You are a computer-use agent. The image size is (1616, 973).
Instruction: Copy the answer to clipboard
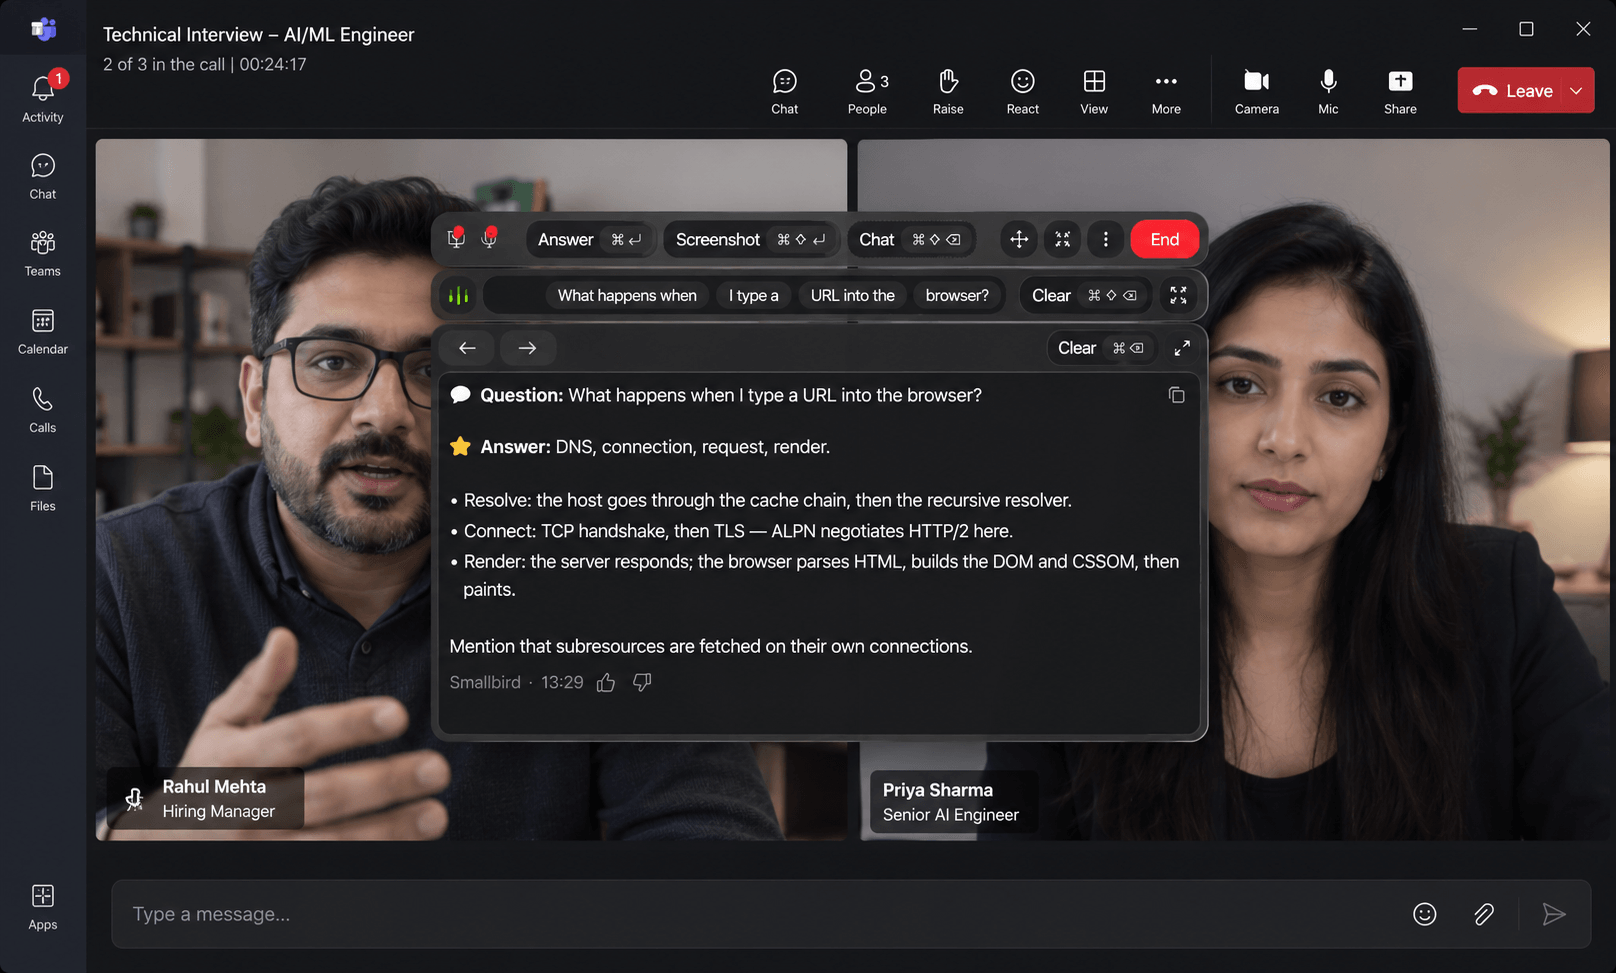coord(1177,395)
